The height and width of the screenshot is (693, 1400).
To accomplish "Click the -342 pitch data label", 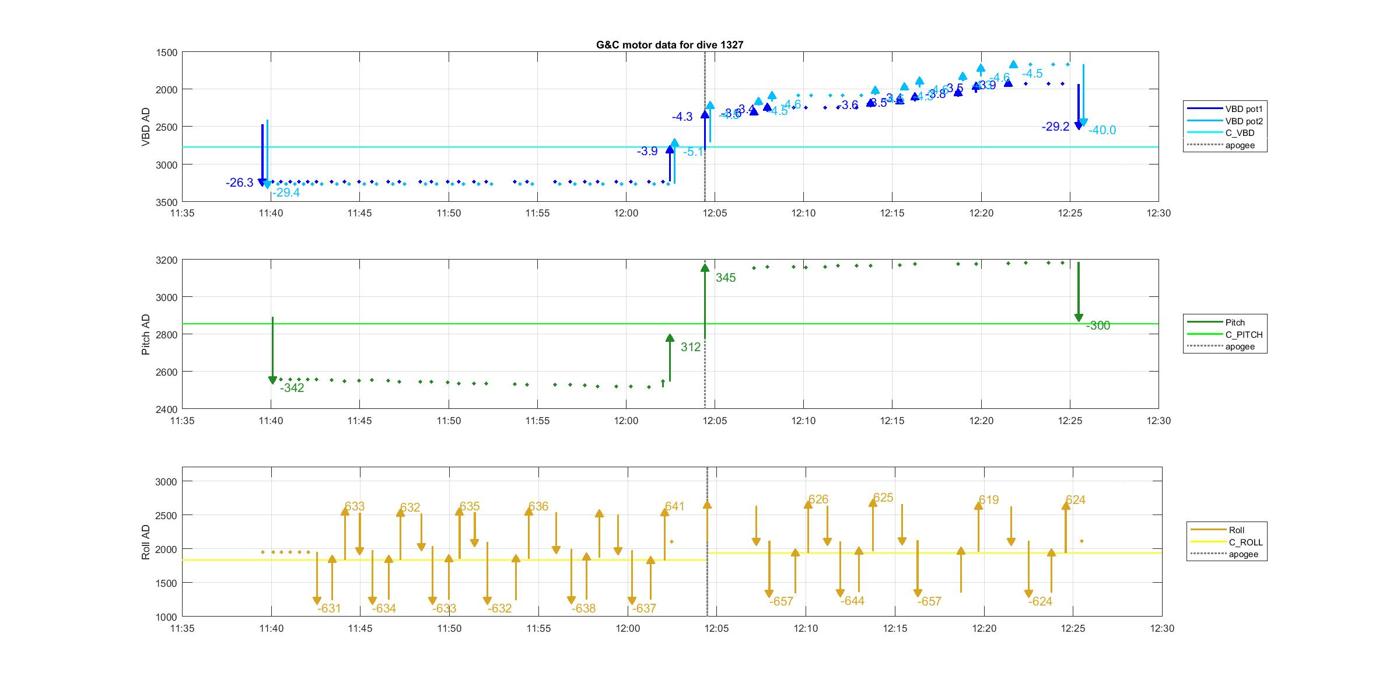I will pyautogui.click(x=292, y=388).
